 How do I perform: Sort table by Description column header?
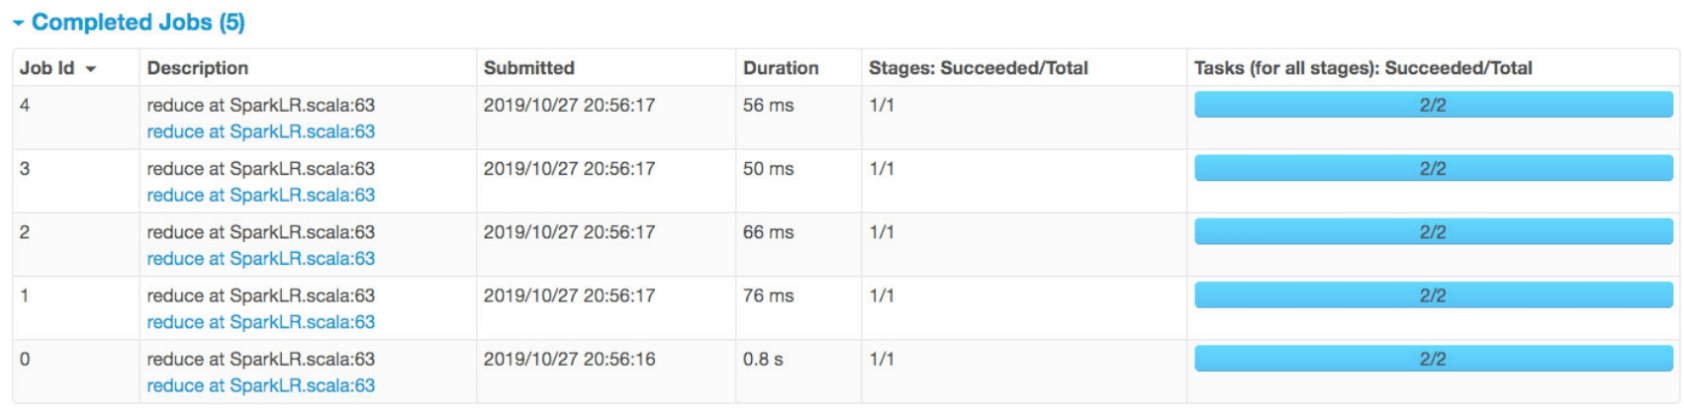[x=198, y=68]
